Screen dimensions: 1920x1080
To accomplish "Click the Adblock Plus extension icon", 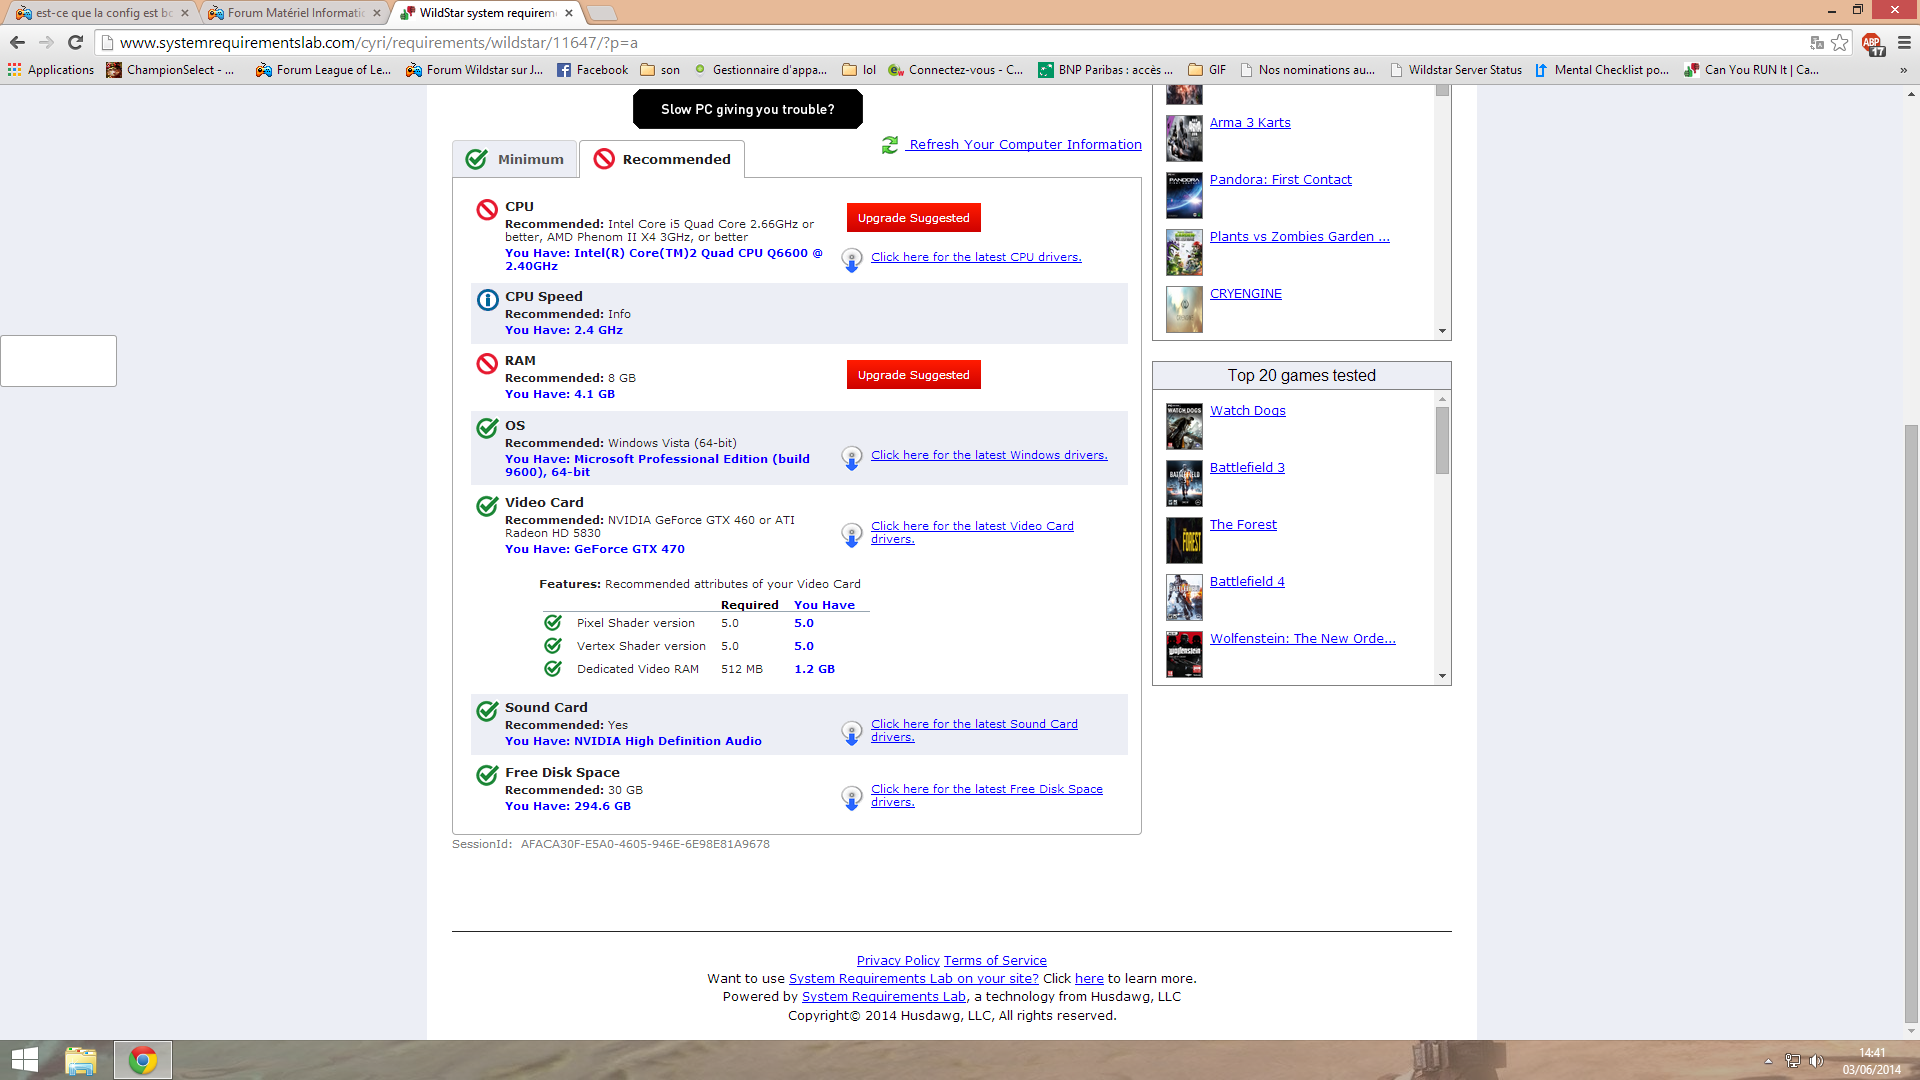I will pos(1872,43).
